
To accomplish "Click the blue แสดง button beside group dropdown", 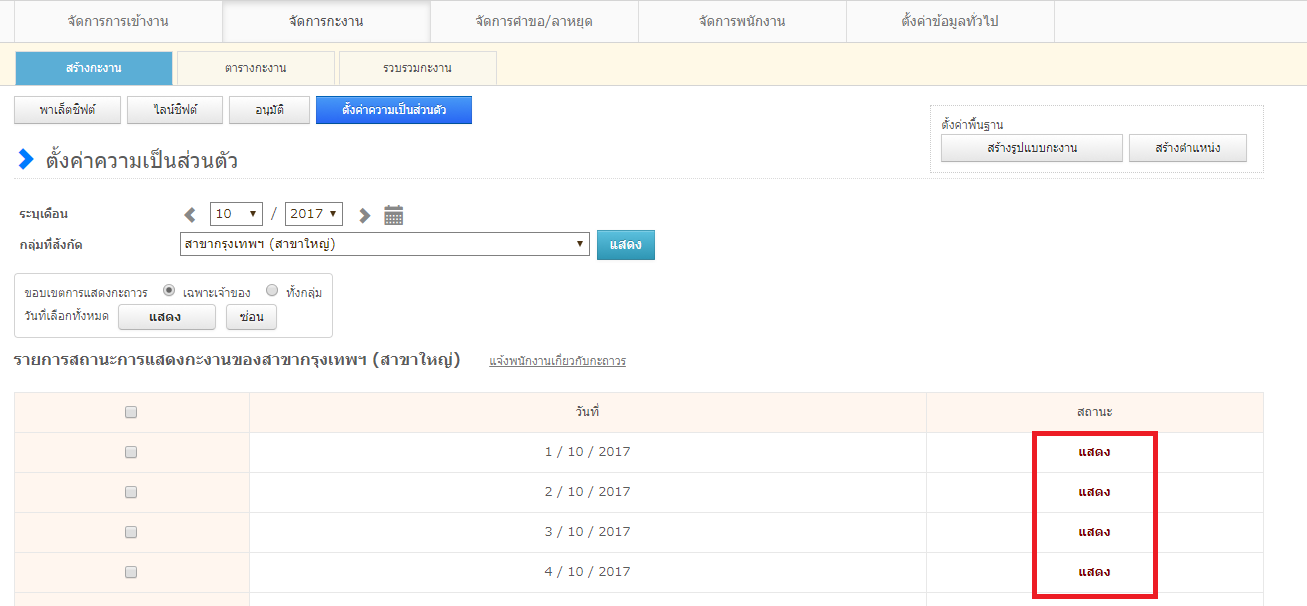I will click(625, 245).
